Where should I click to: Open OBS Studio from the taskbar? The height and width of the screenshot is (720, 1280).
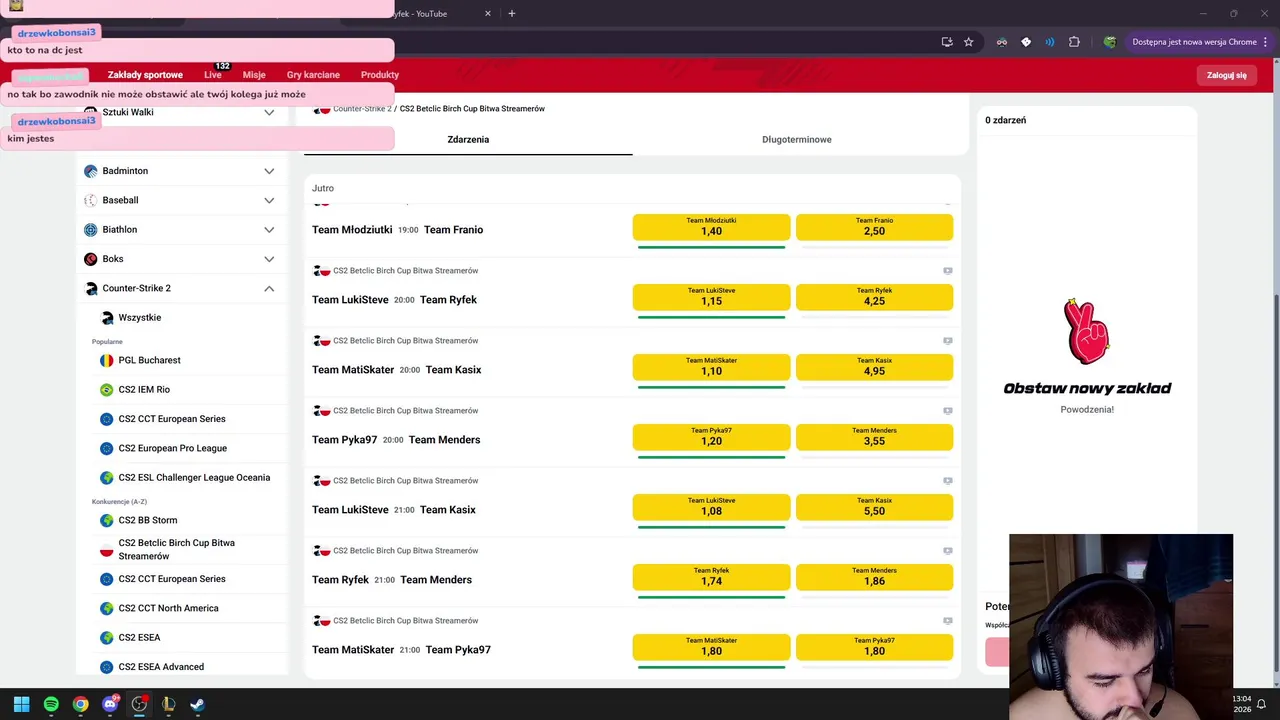(139, 704)
